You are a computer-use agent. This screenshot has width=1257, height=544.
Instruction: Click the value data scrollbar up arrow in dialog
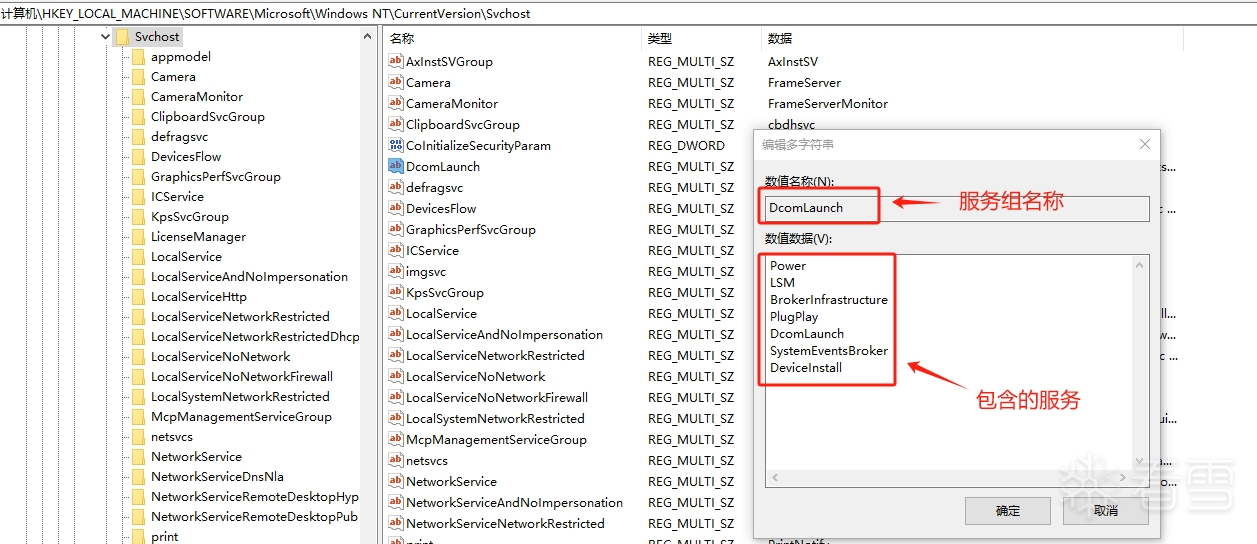(x=1140, y=265)
